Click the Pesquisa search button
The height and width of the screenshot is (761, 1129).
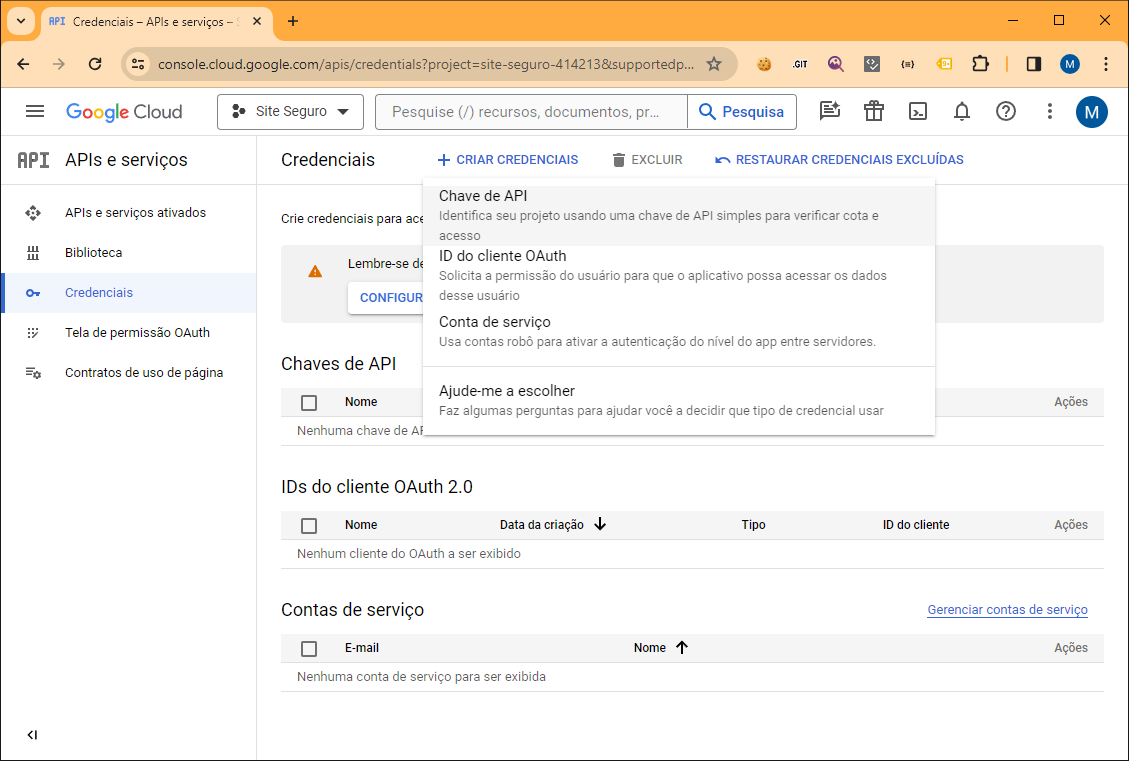[742, 112]
